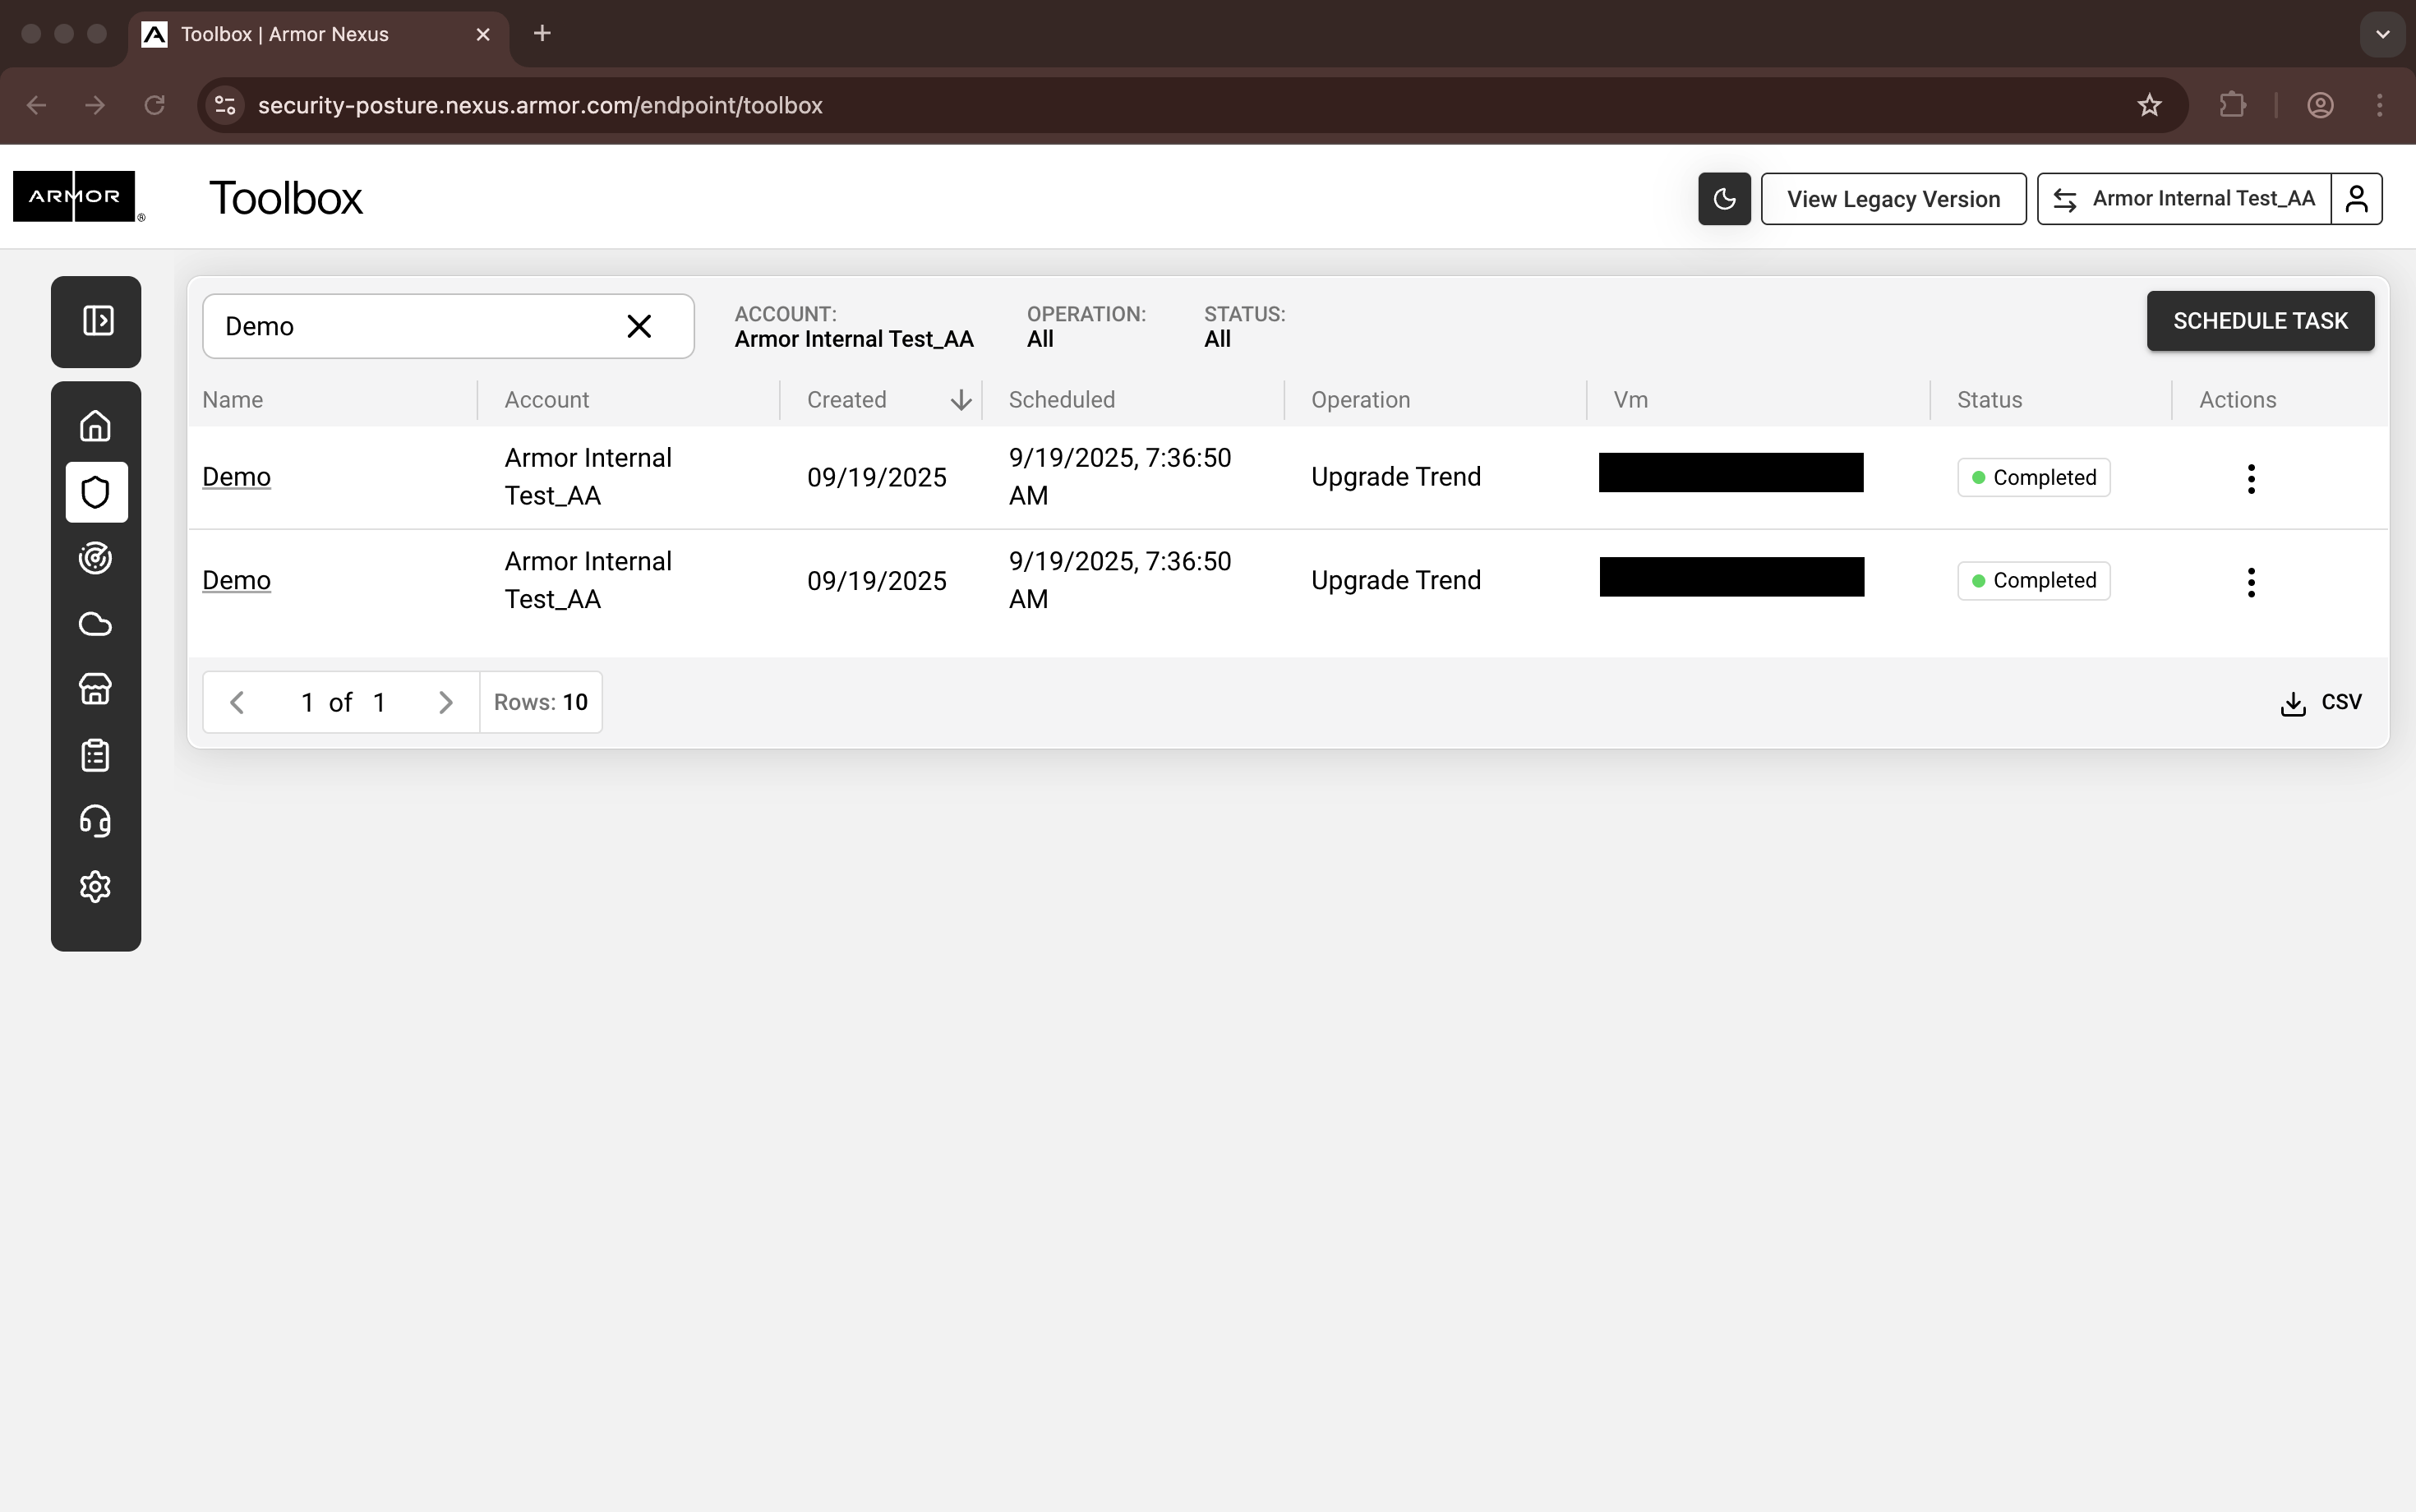Change Rows per page selector

tap(540, 702)
